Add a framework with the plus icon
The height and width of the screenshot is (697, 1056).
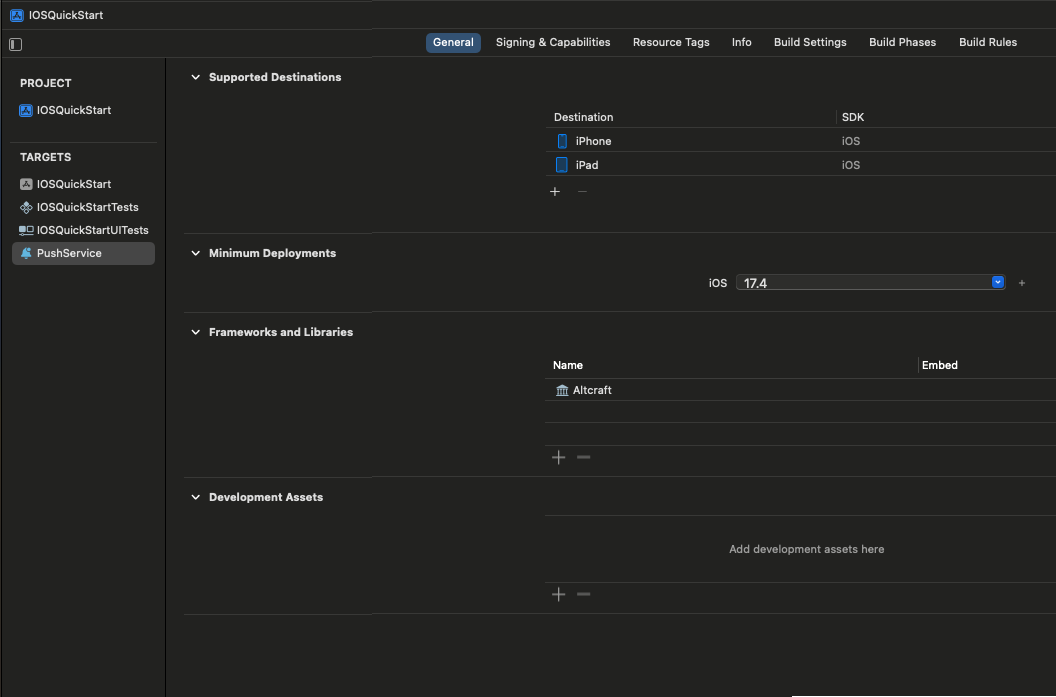point(558,457)
